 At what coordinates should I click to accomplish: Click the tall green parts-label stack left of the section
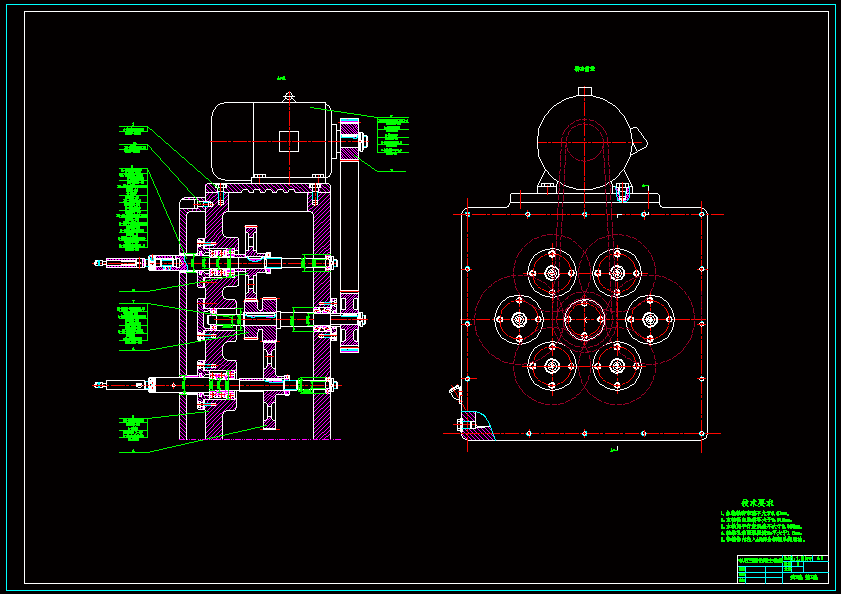coord(132,209)
